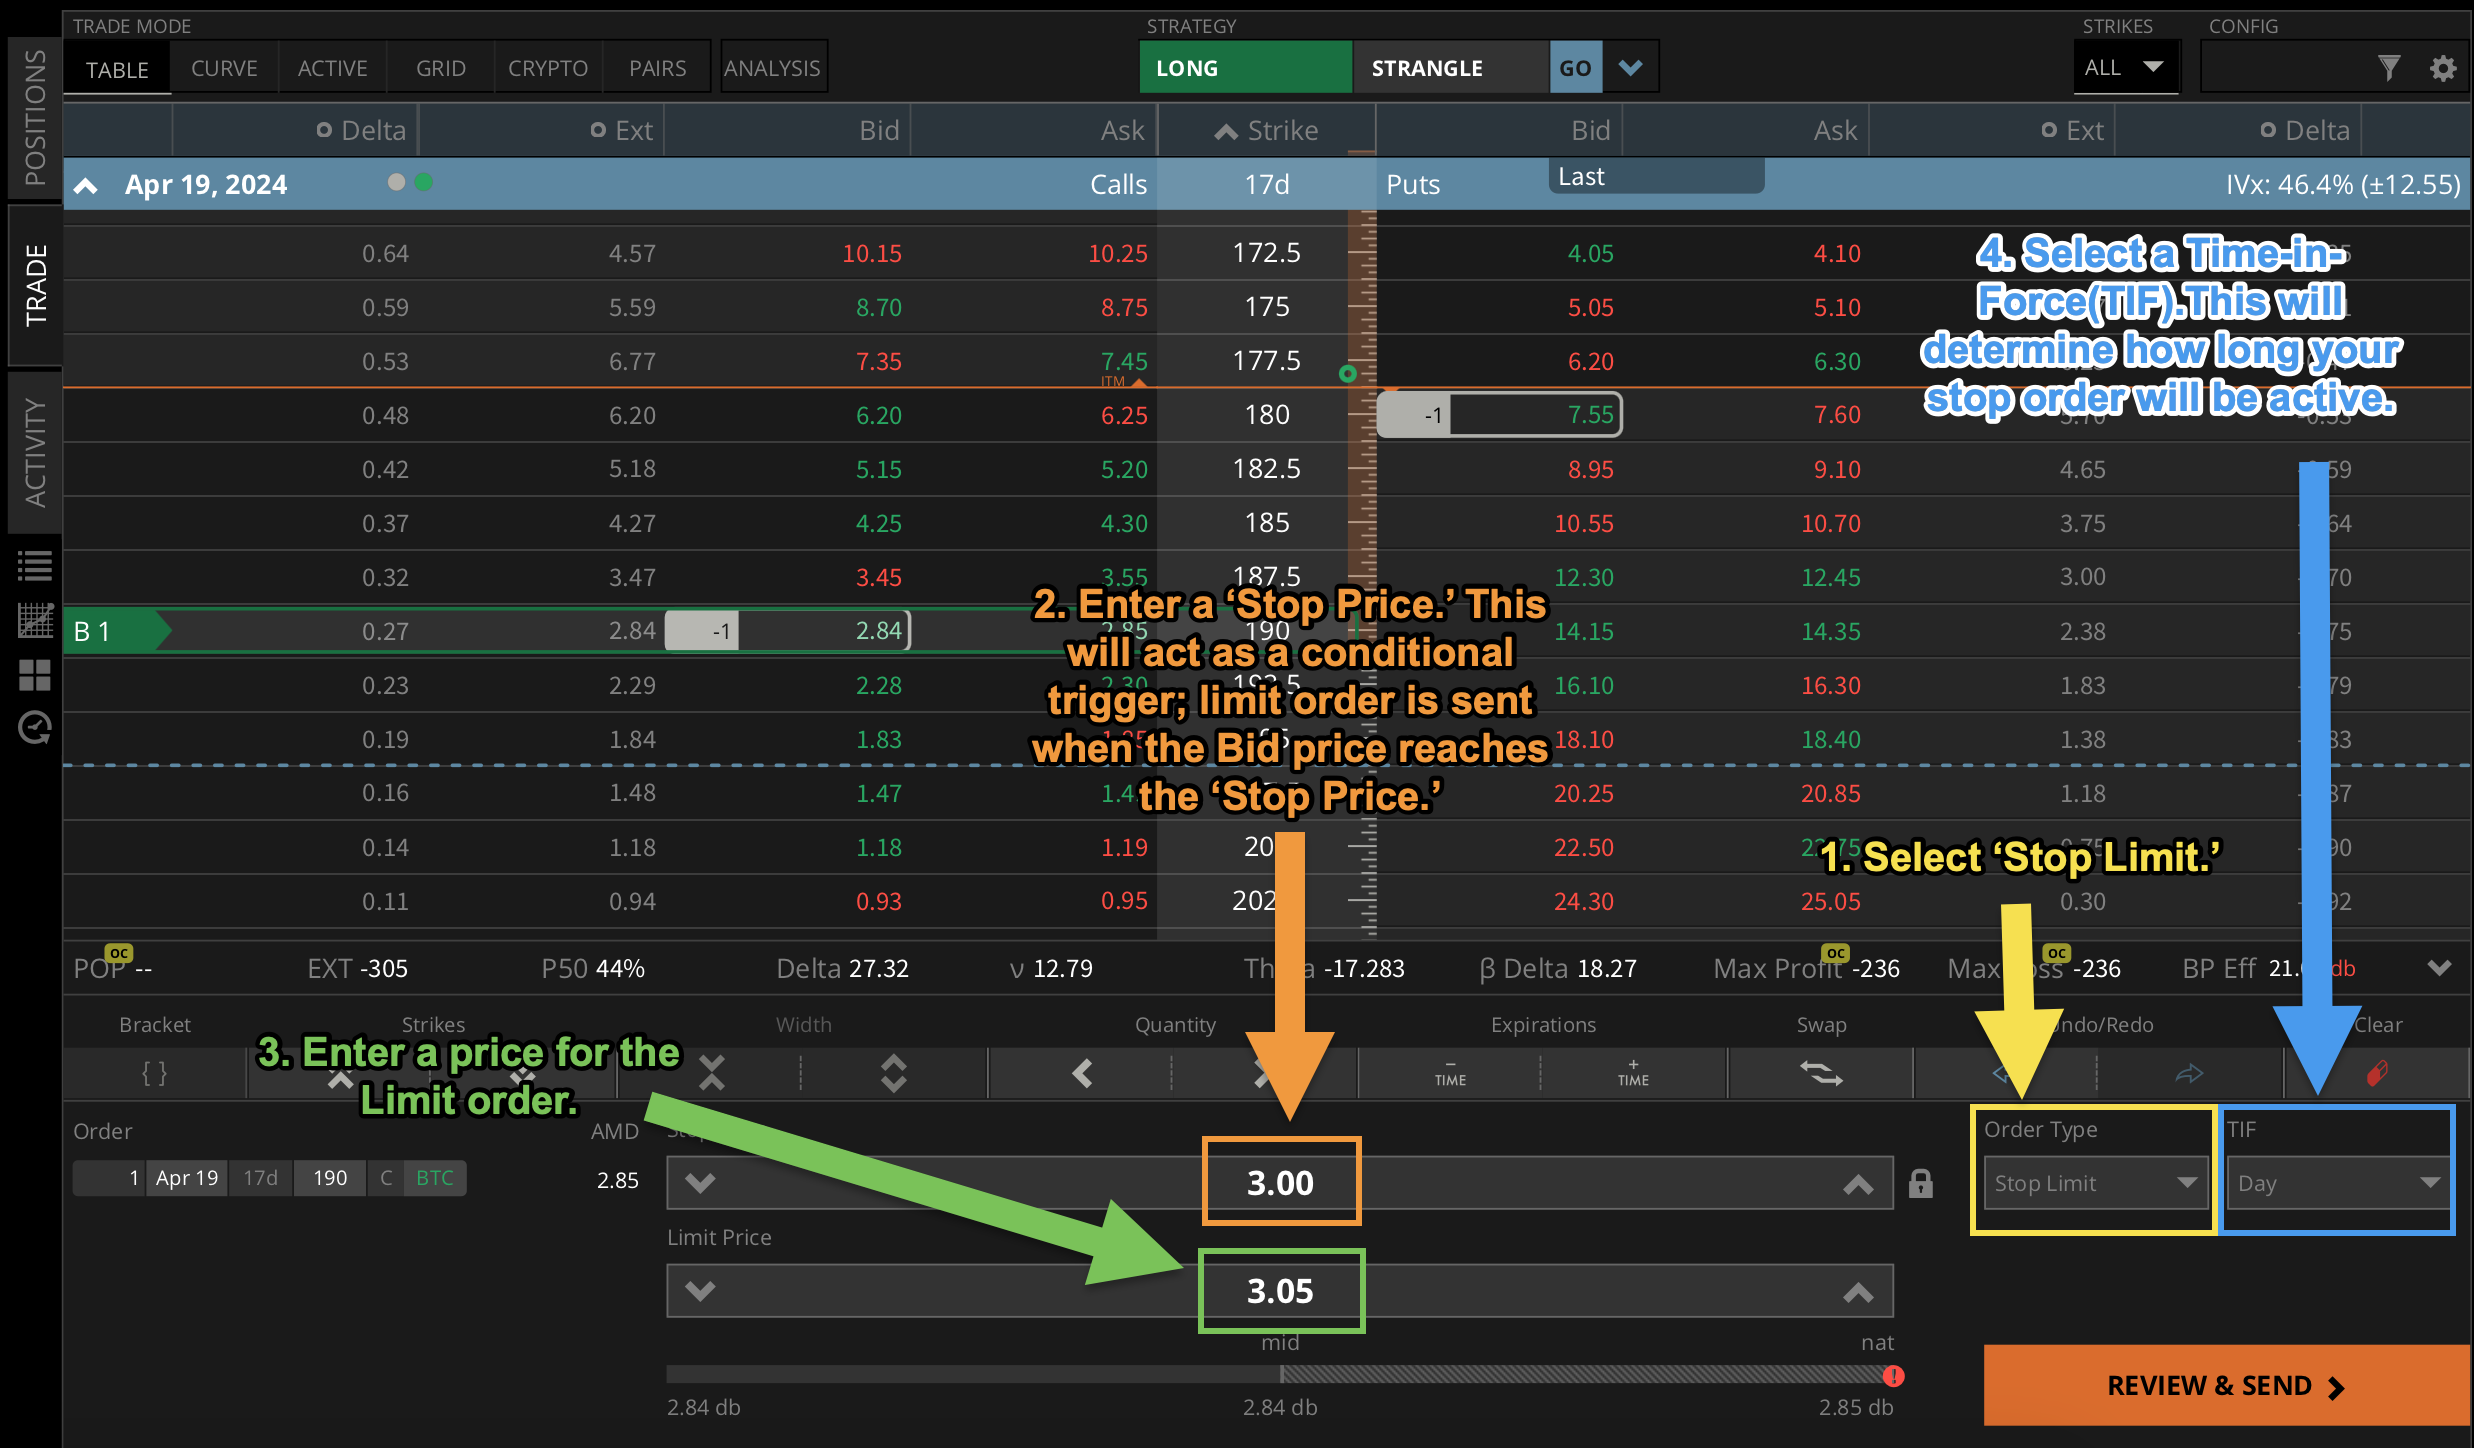Click the Bracket curly-braces icon
Image resolution: width=2474 pixels, height=1448 pixels.
point(155,1073)
